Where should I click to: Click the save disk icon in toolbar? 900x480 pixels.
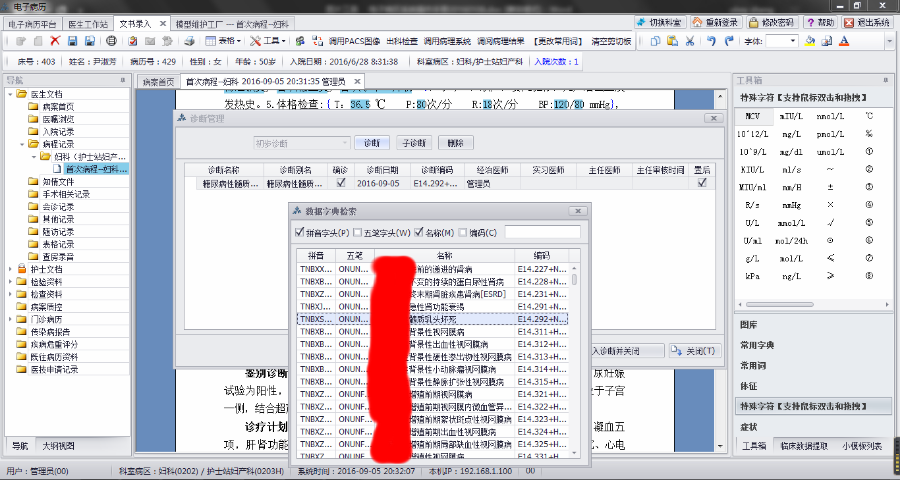[72, 41]
